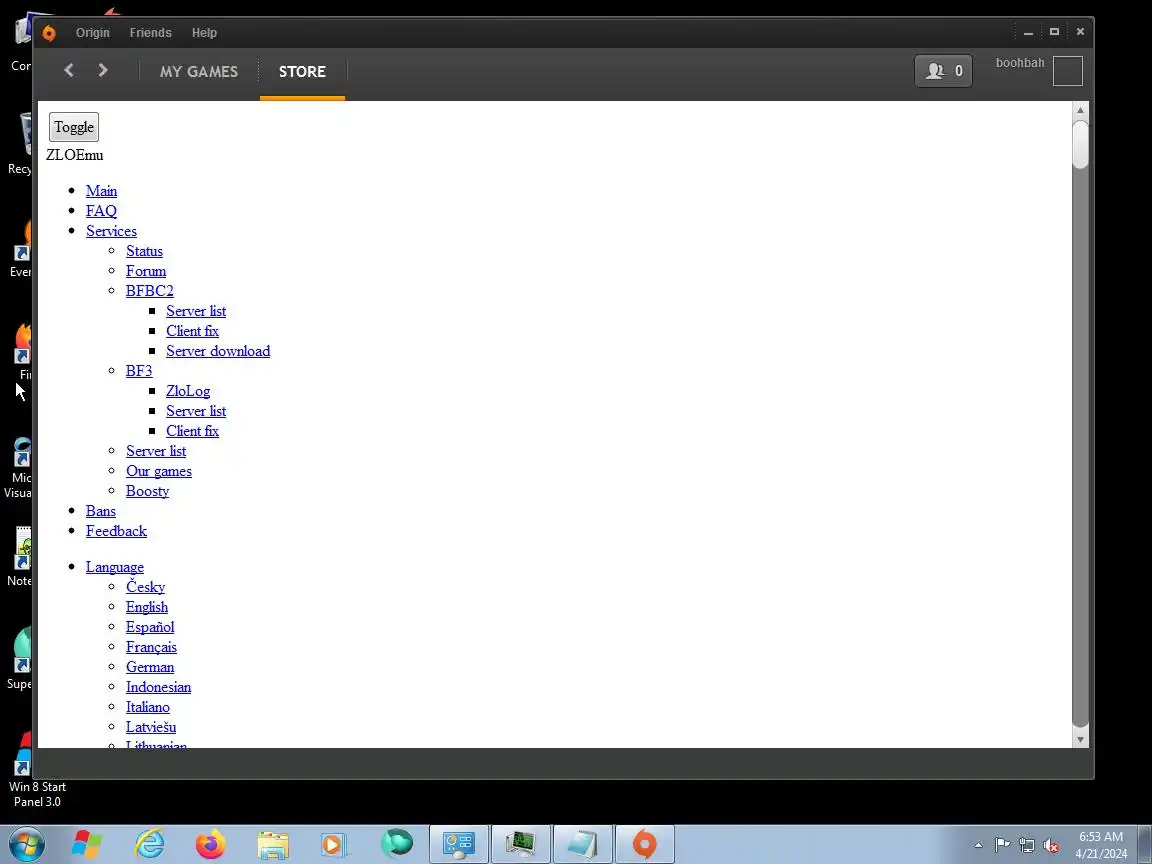Open Server list link above Our games
This screenshot has height=864, width=1152.
(156, 451)
